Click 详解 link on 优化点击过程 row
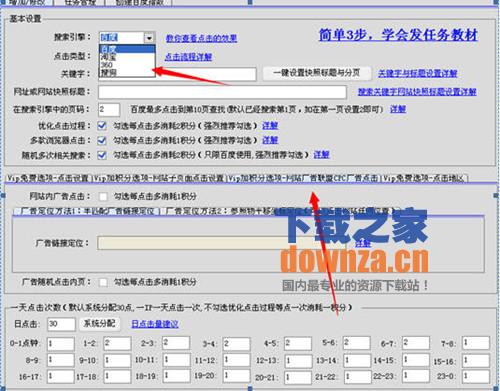This screenshot has height=391, width=500. 270,126
